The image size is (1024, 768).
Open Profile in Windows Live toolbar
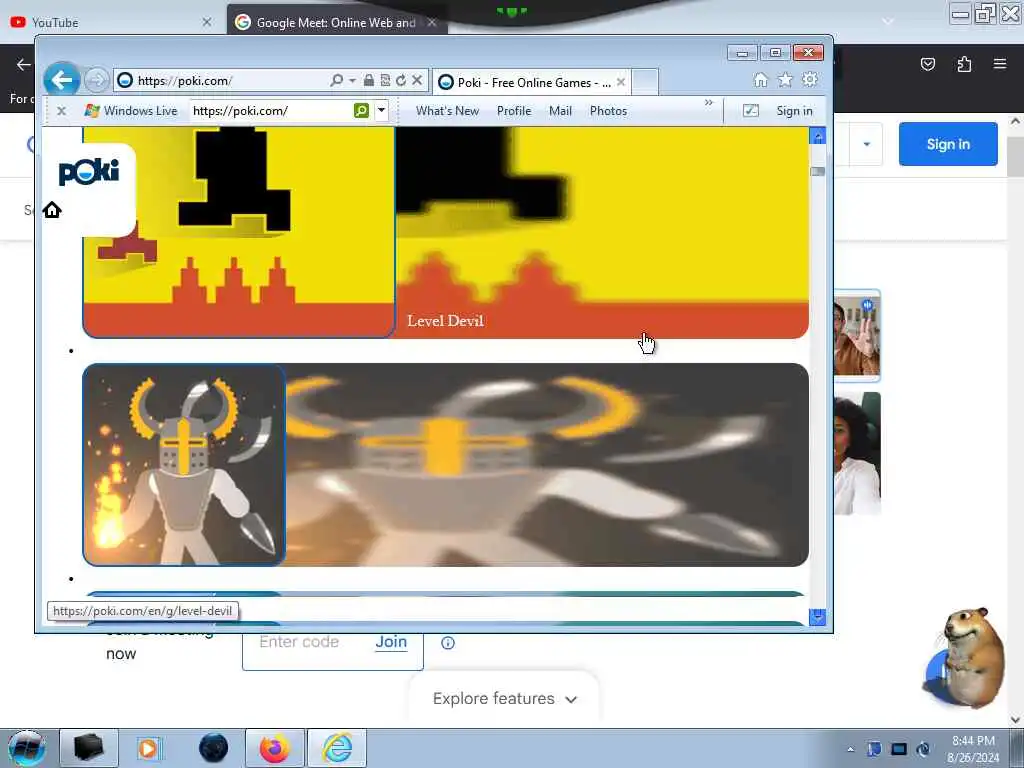(514, 111)
